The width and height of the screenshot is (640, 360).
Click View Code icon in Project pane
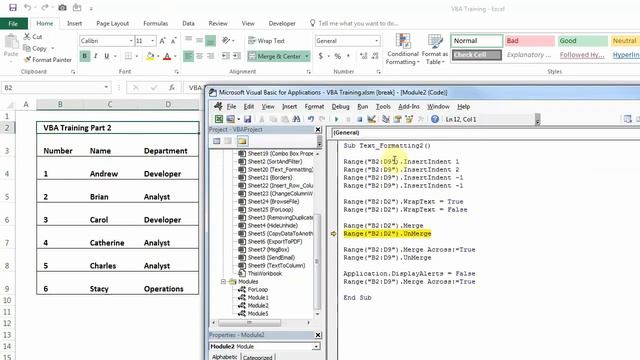coord(216,141)
